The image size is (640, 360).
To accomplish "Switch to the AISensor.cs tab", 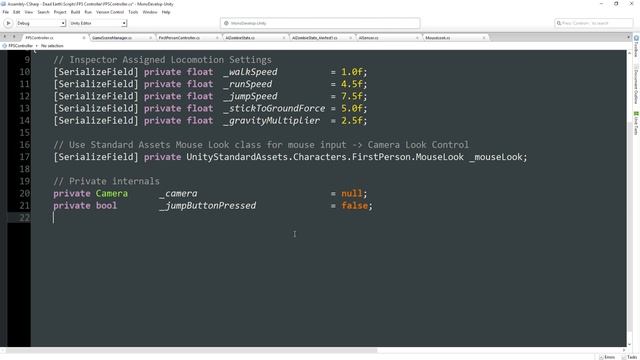I will pyautogui.click(x=389, y=38).
